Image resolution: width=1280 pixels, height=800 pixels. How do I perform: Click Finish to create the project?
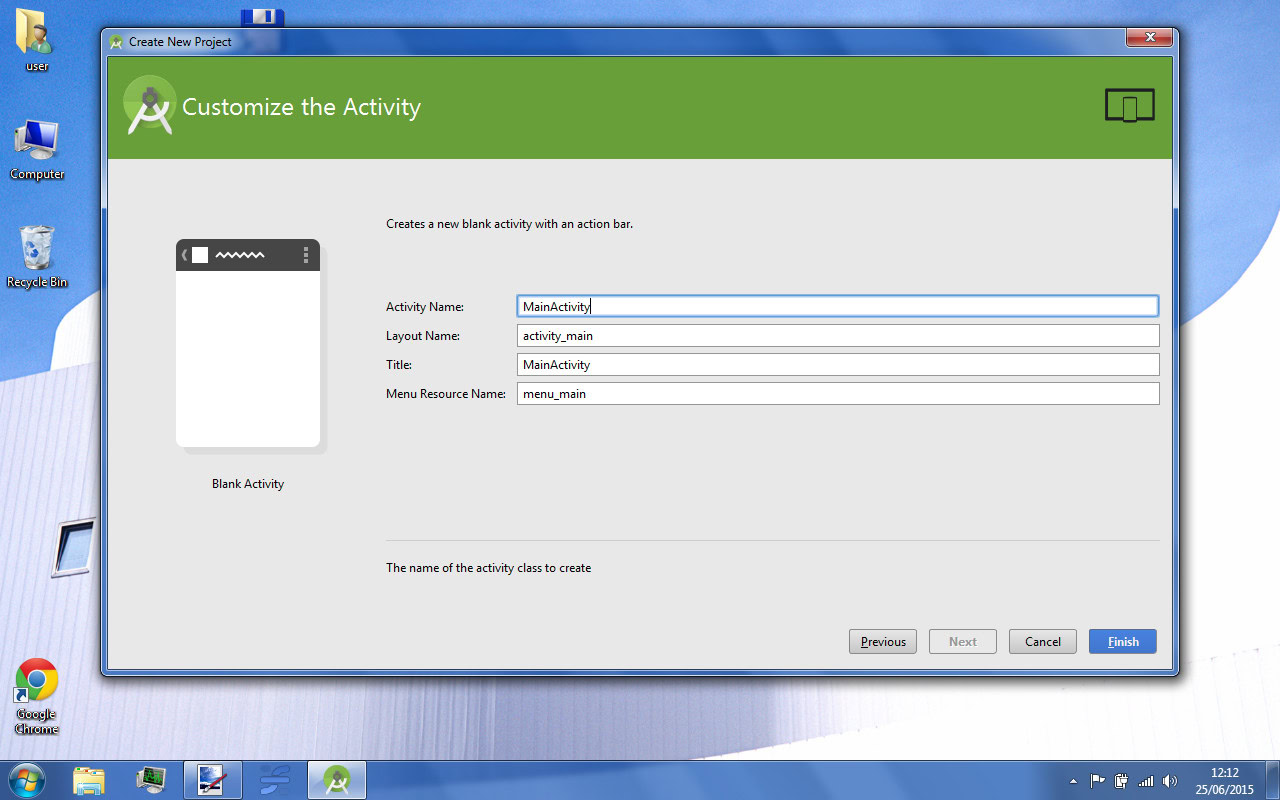tap(1122, 641)
